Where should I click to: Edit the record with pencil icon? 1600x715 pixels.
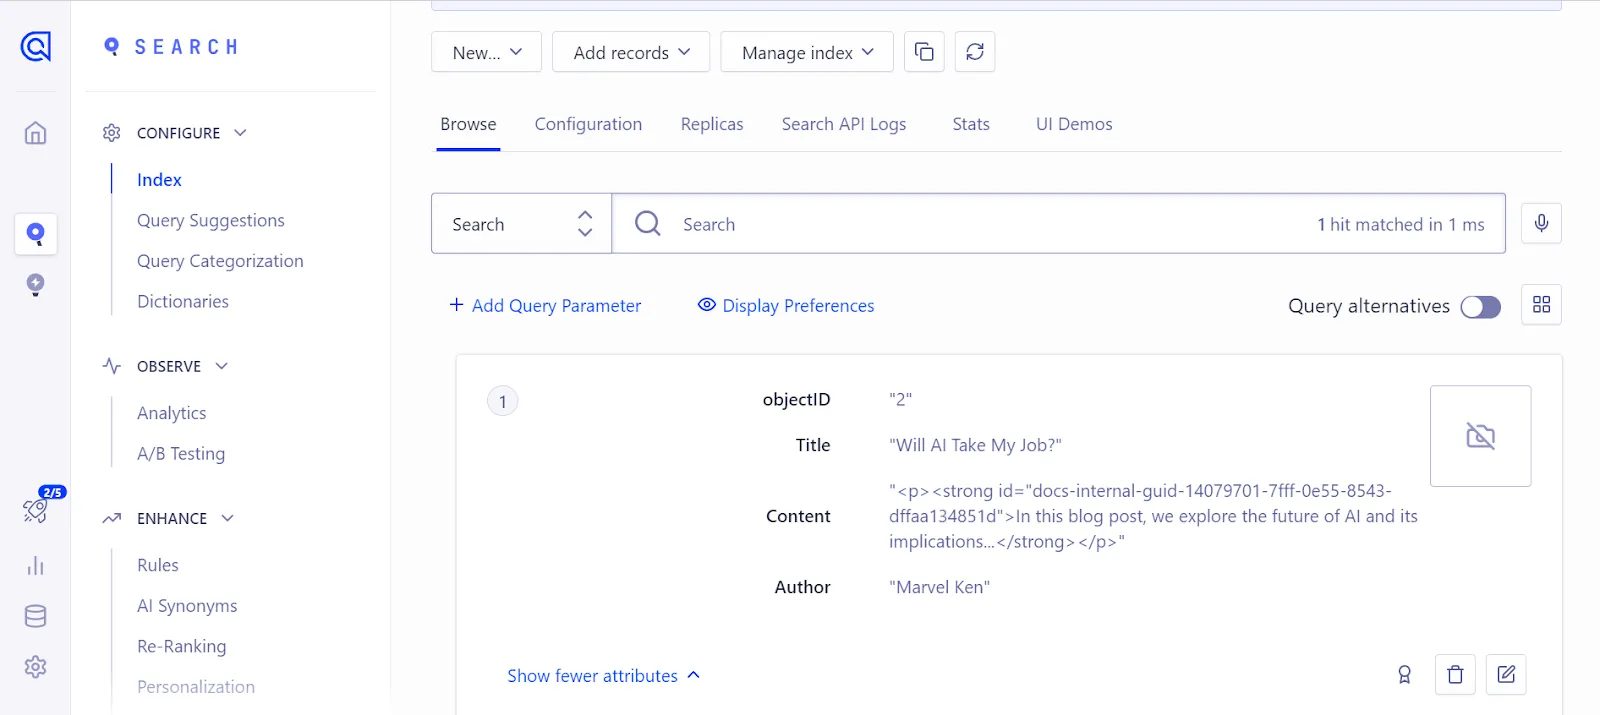pyautogui.click(x=1506, y=675)
